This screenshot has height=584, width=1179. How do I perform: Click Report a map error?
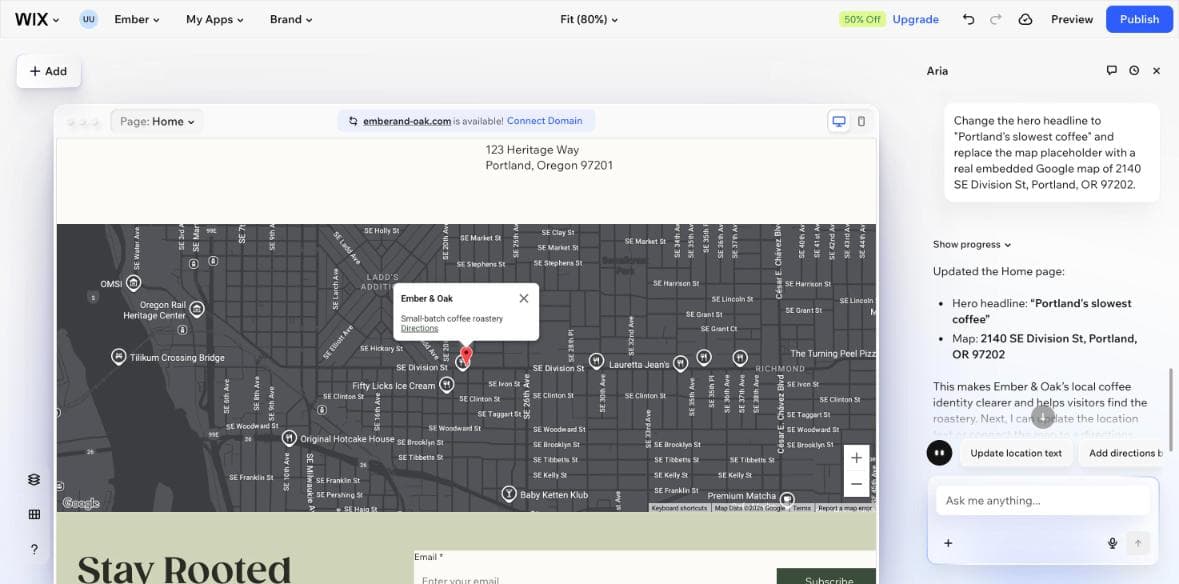click(x=845, y=508)
